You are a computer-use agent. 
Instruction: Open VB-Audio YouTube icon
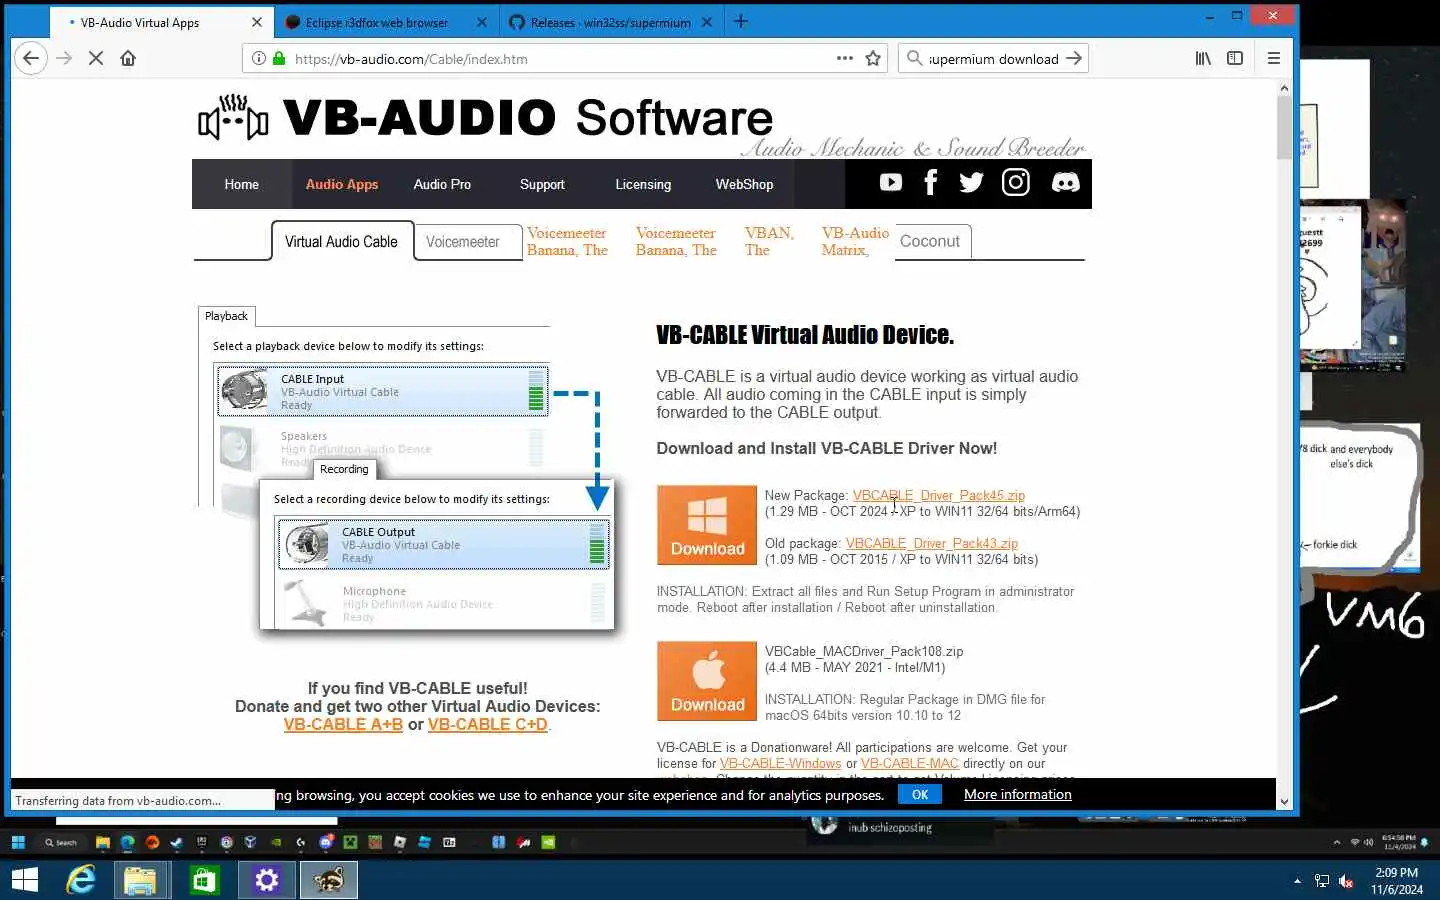(x=891, y=182)
